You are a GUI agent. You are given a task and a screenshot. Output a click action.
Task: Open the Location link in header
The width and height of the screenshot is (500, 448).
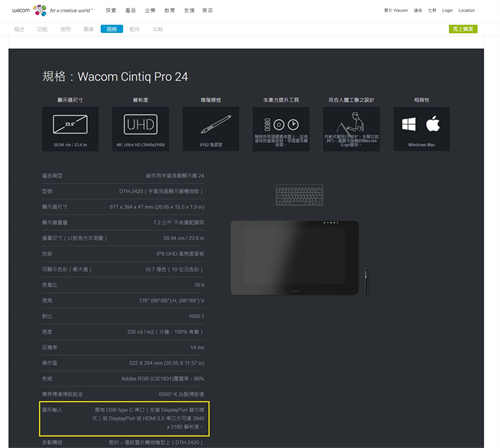[466, 10]
